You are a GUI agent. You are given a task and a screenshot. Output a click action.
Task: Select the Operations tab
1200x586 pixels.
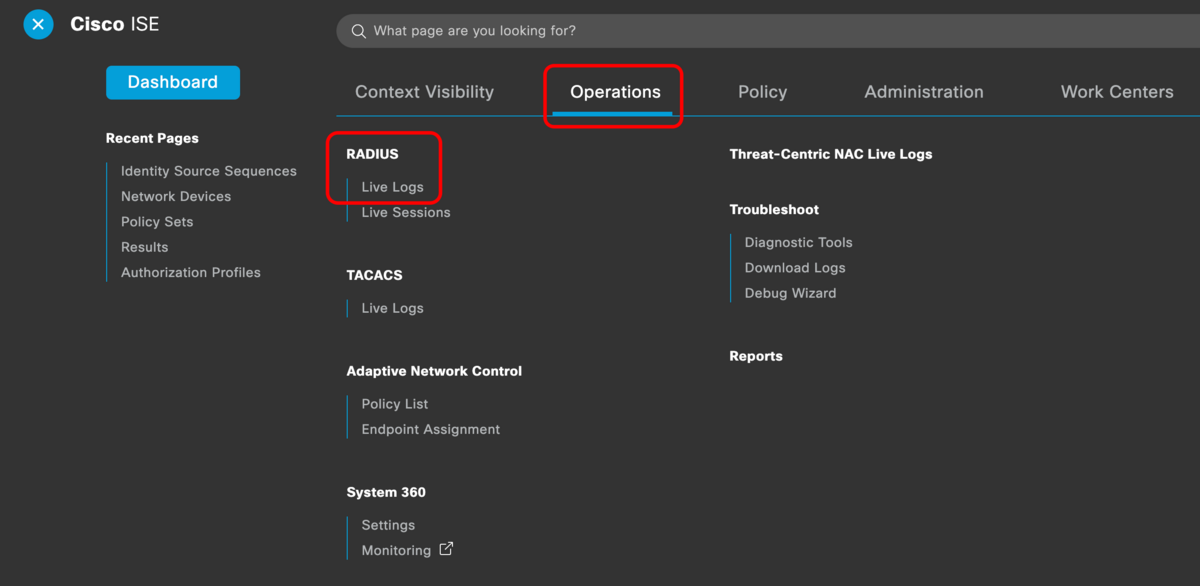click(x=615, y=92)
